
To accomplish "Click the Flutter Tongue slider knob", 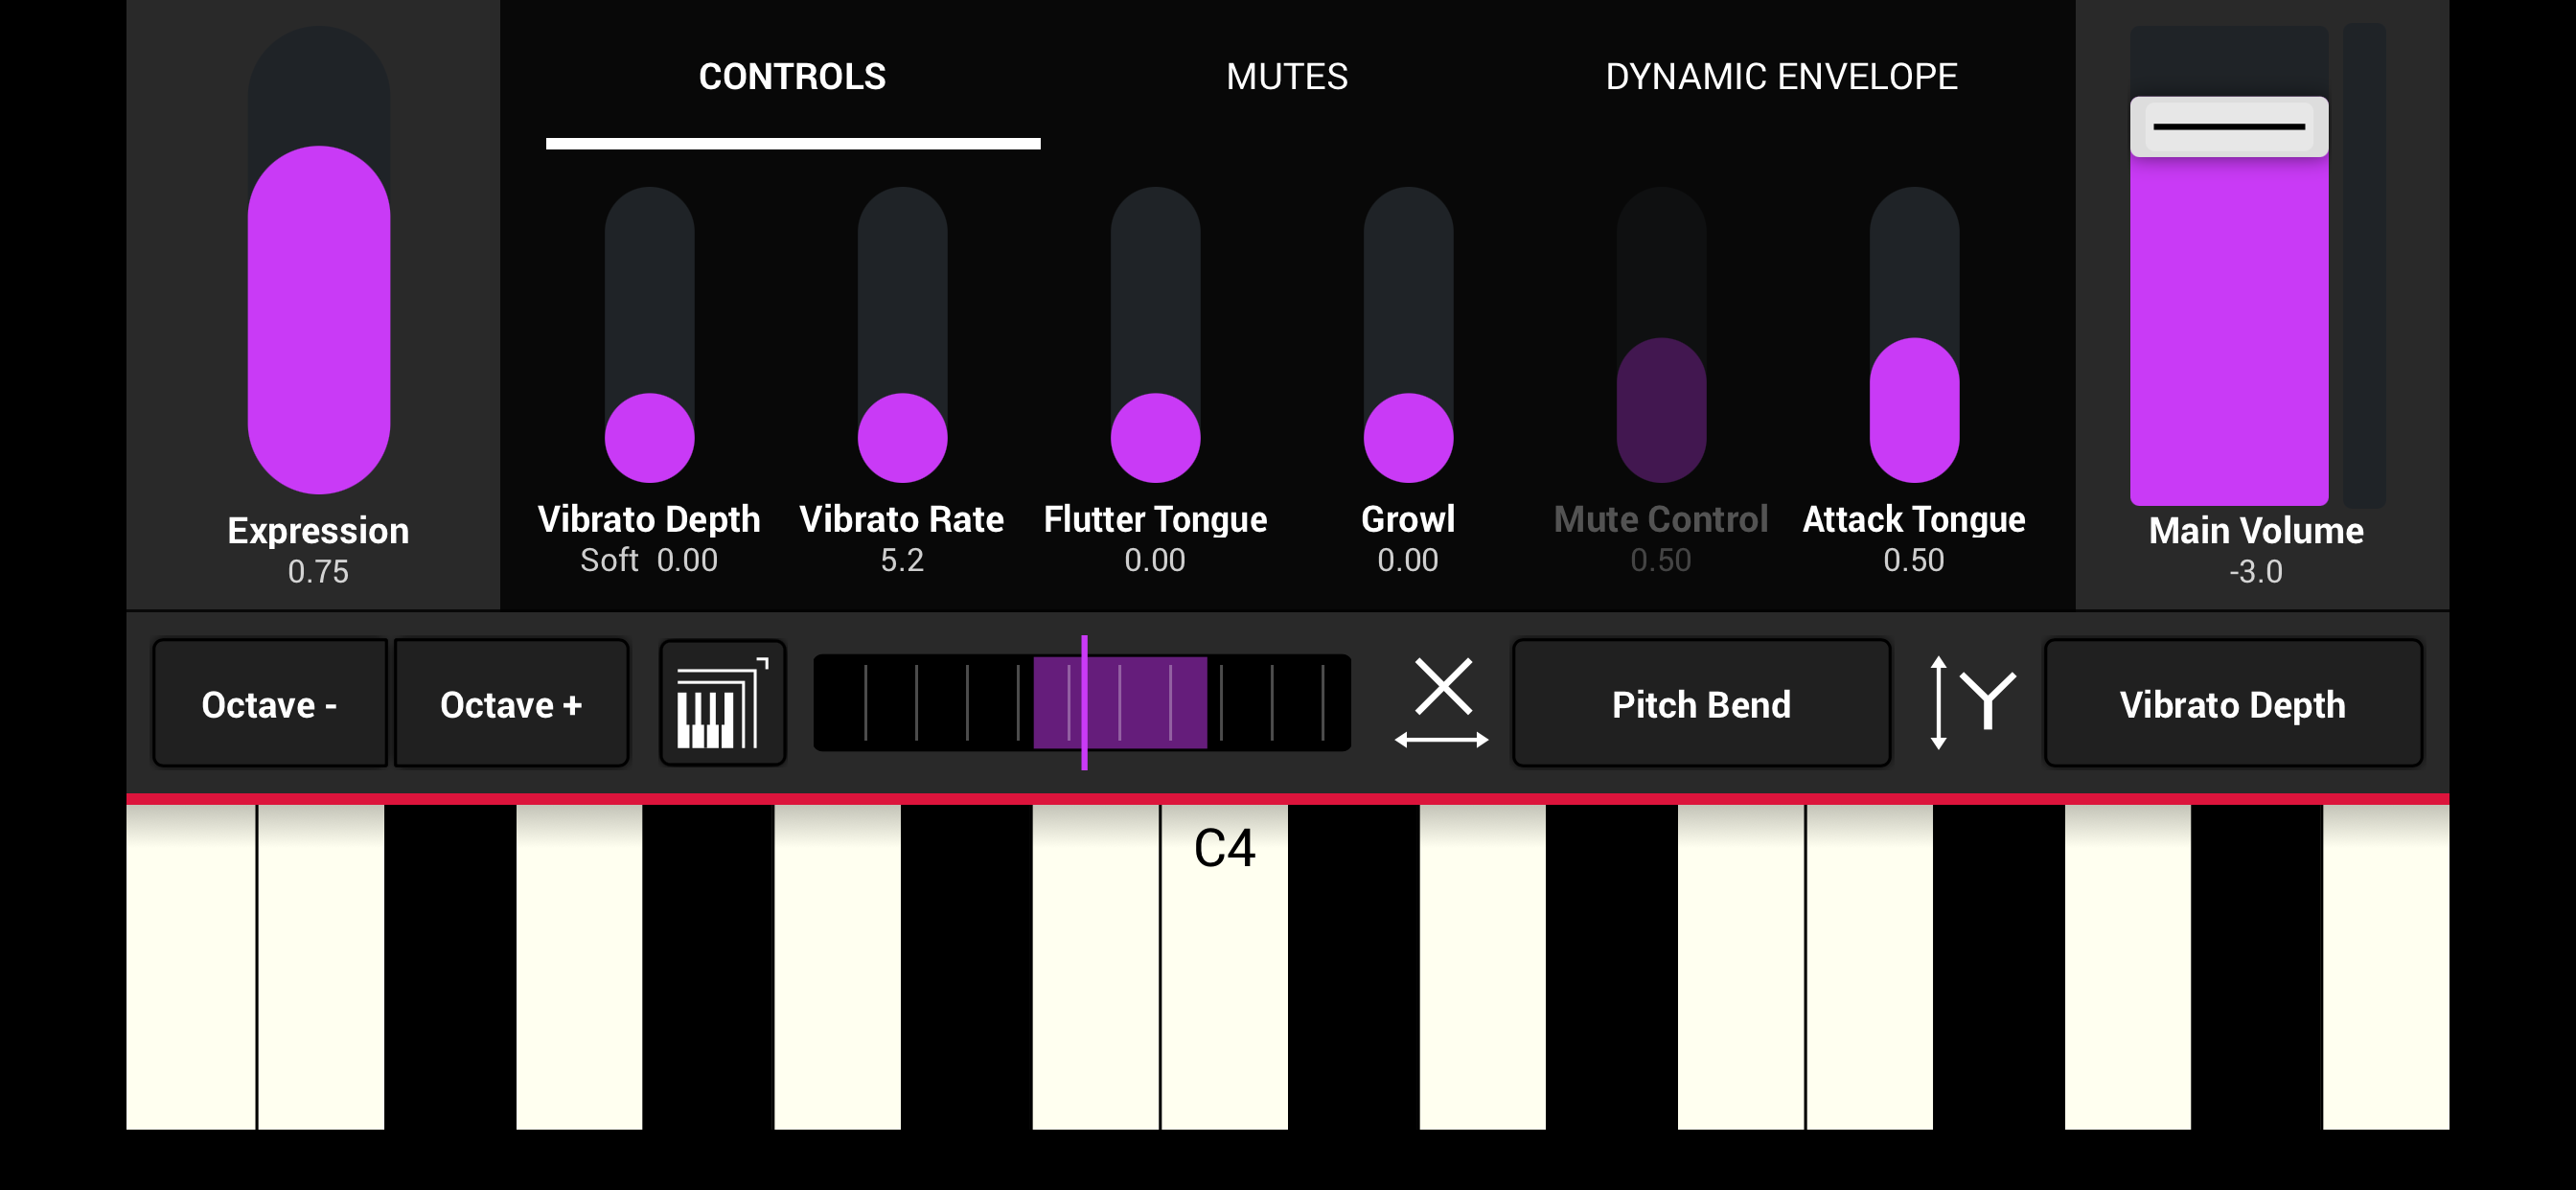I will click(1155, 438).
